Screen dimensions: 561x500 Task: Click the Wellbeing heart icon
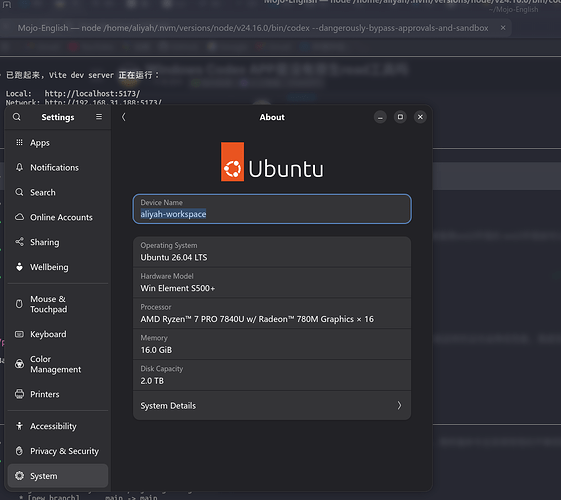(x=19, y=267)
